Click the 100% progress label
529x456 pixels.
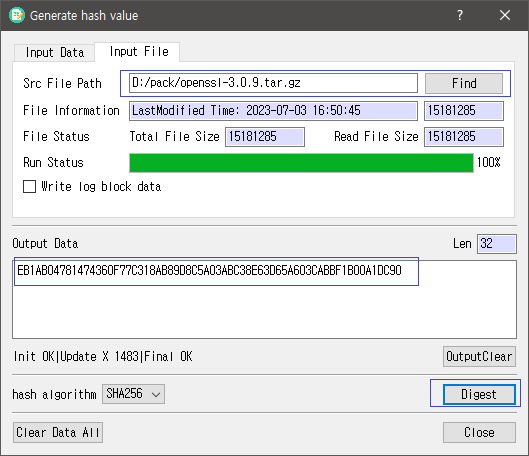click(488, 163)
